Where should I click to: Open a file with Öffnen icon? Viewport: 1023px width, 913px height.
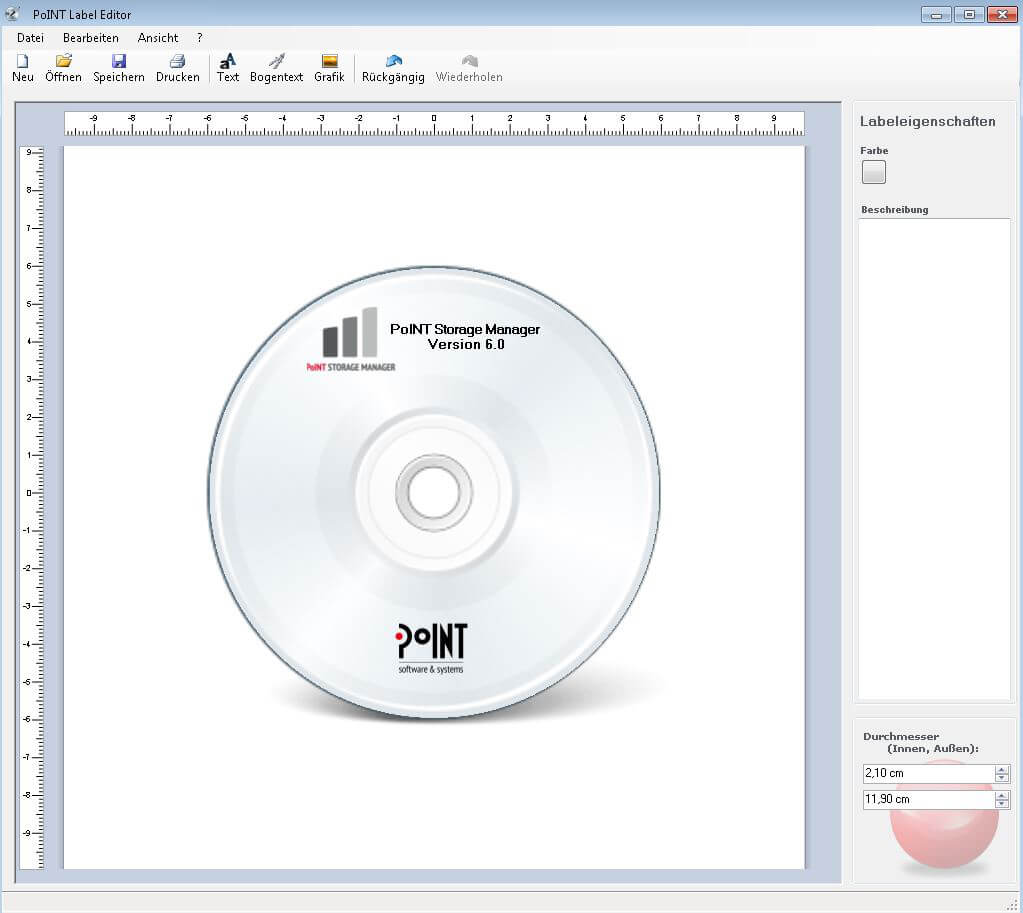(64, 61)
